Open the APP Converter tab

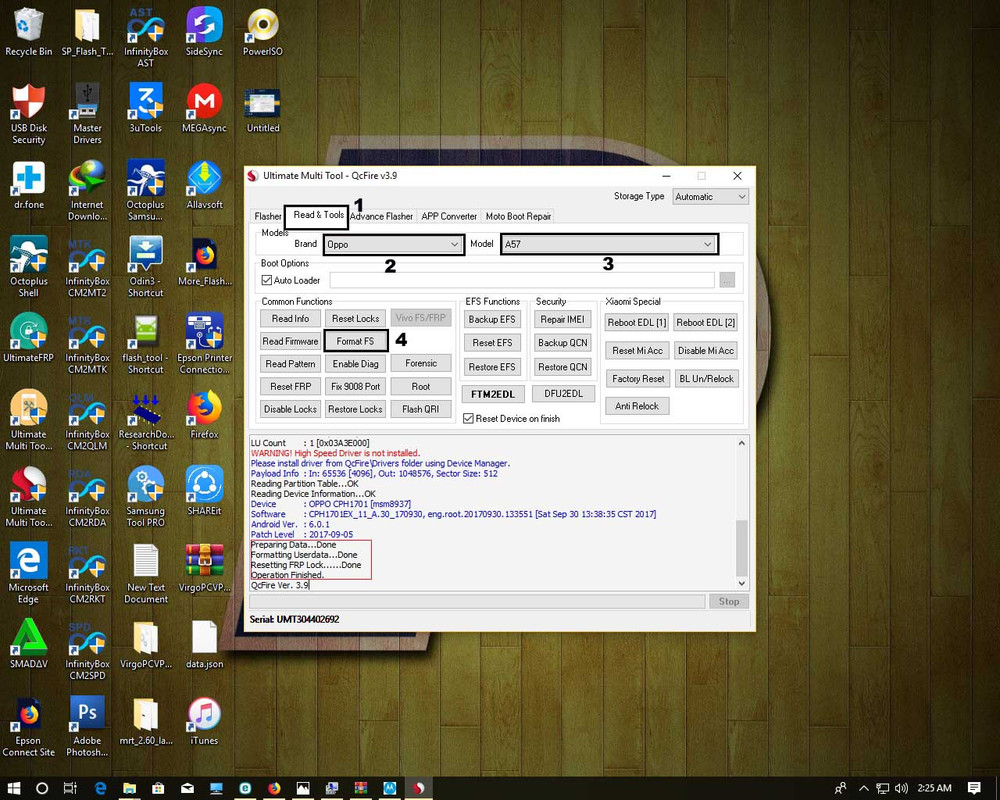coord(449,216)
